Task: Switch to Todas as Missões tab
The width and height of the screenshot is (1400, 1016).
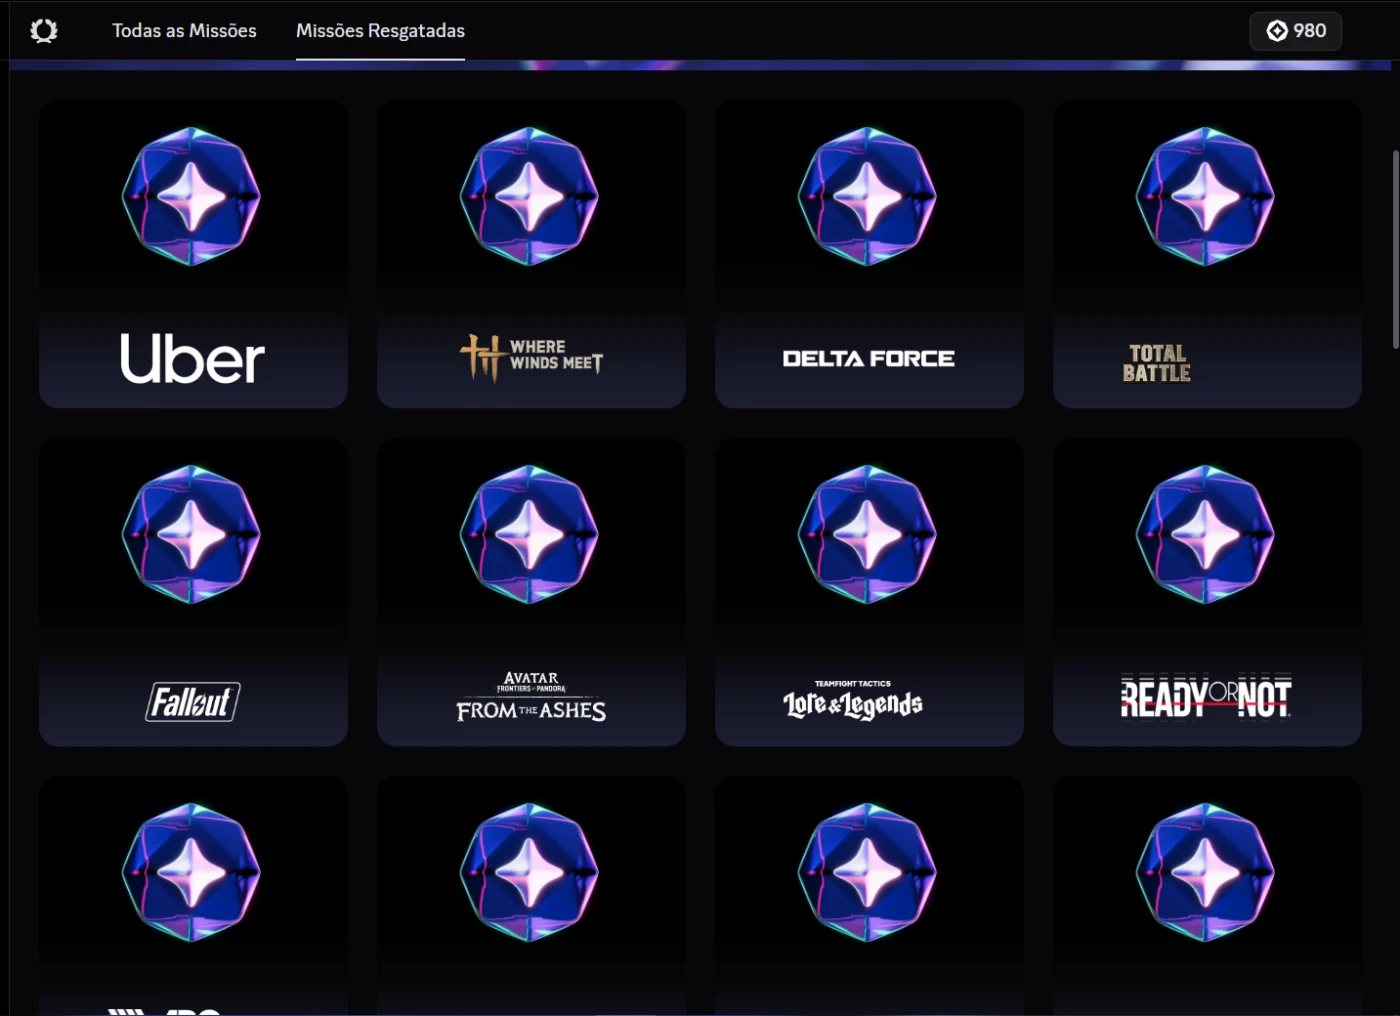Action: (x=184, y=31)
